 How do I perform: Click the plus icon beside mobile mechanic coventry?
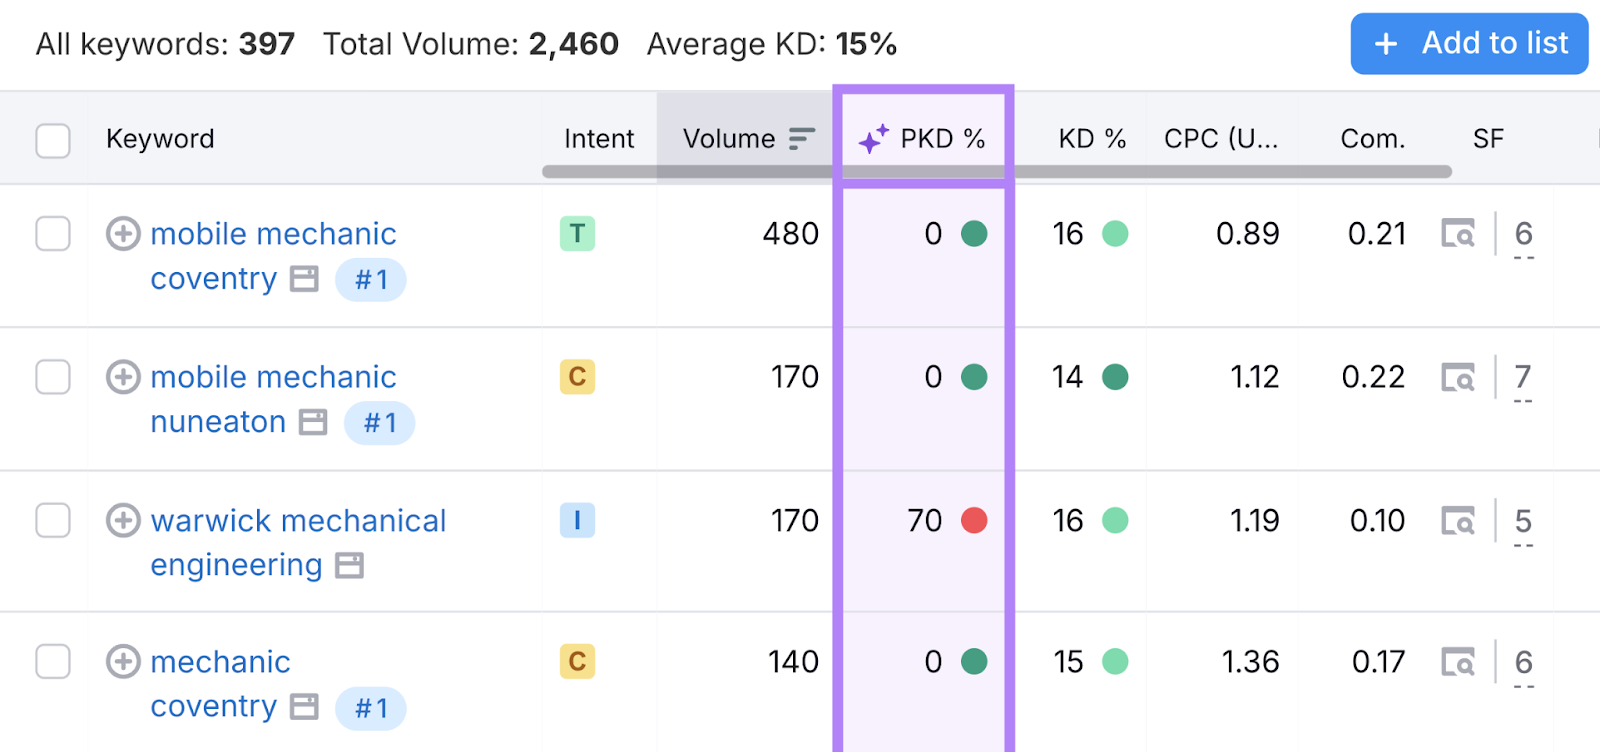click(x=123, y=234)
